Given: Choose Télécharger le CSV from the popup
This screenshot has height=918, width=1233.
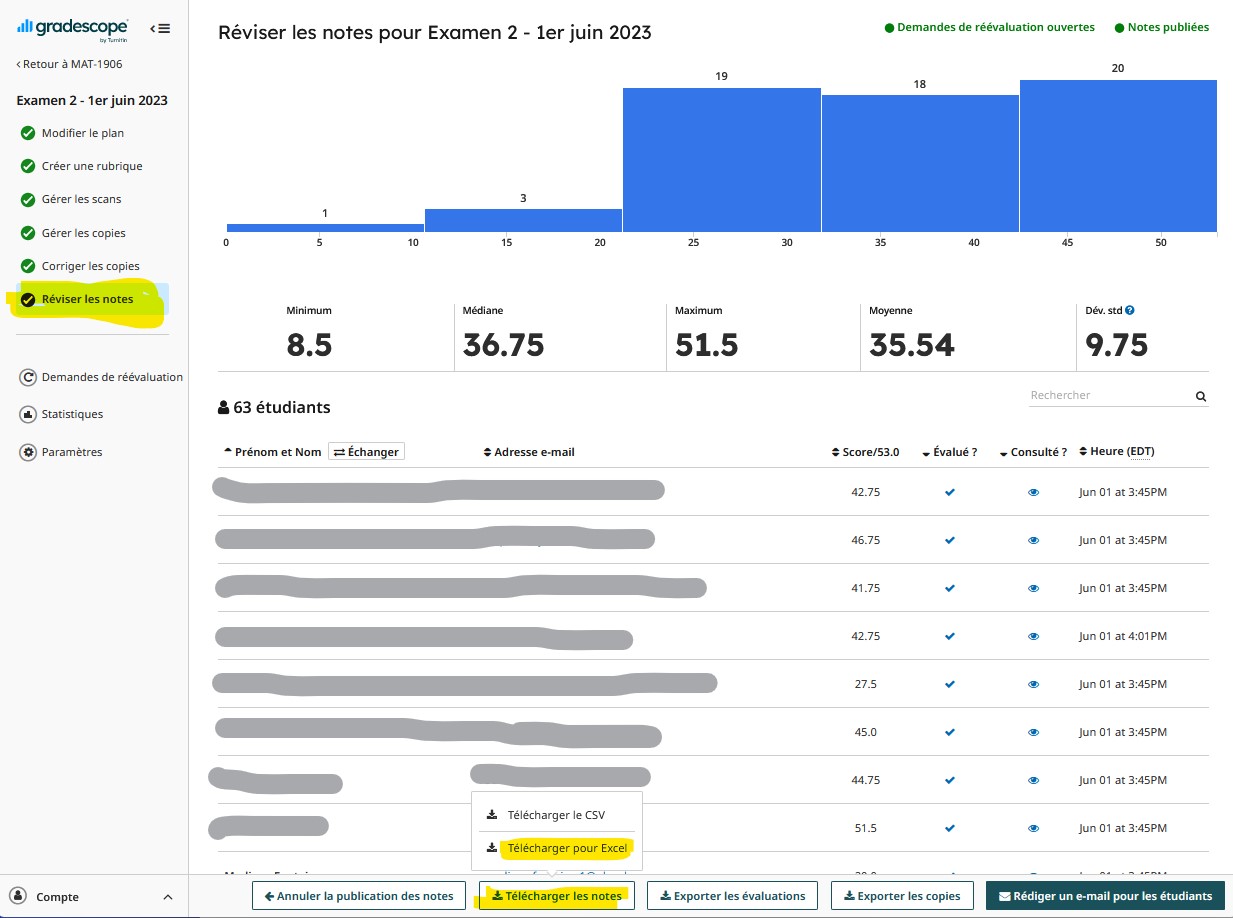Looking at the screenshot, I should [x=555, y=815].
